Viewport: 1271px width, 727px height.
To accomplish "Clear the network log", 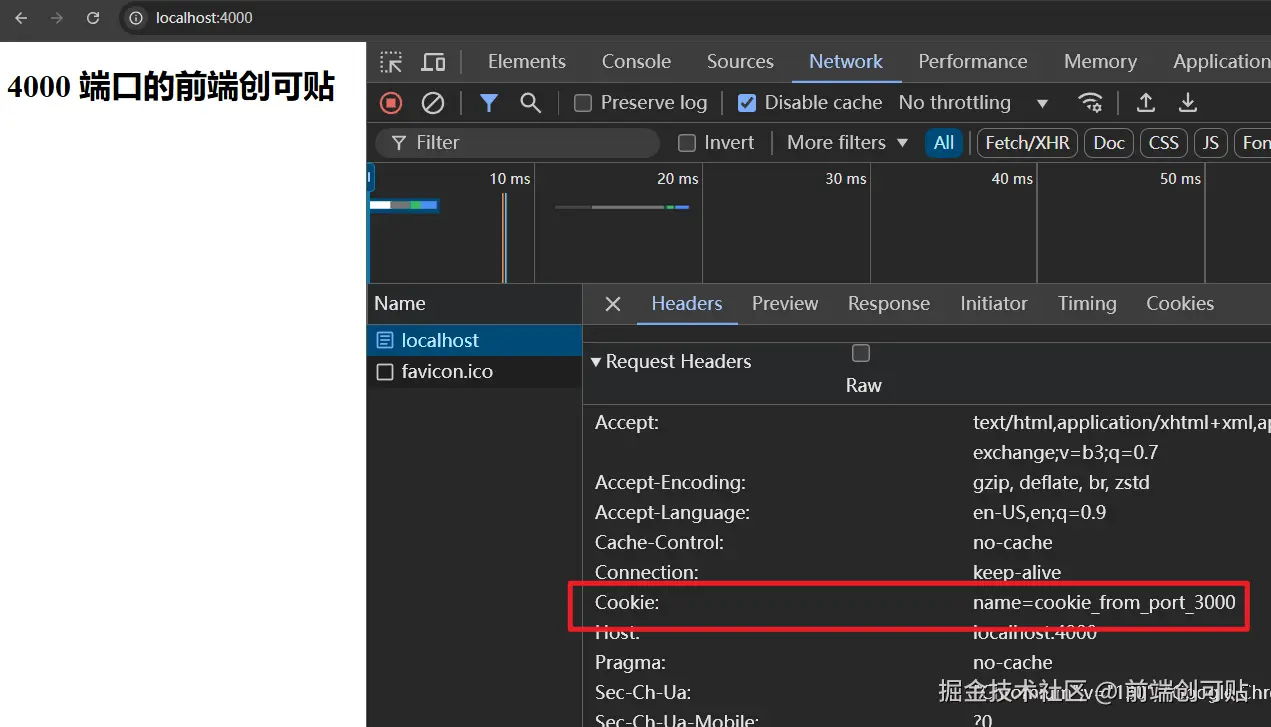I will pyautogui.click(x=432, y=103).
